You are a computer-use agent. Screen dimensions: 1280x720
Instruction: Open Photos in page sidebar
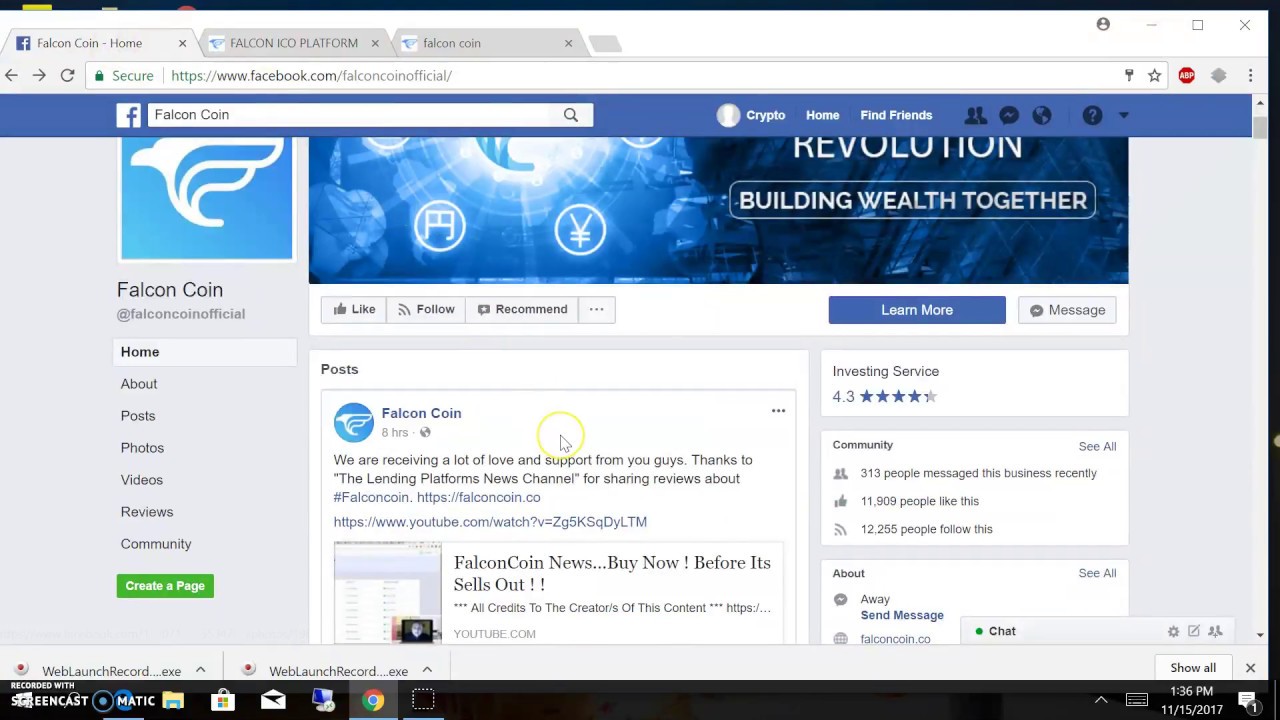click(x=142, y=448)
